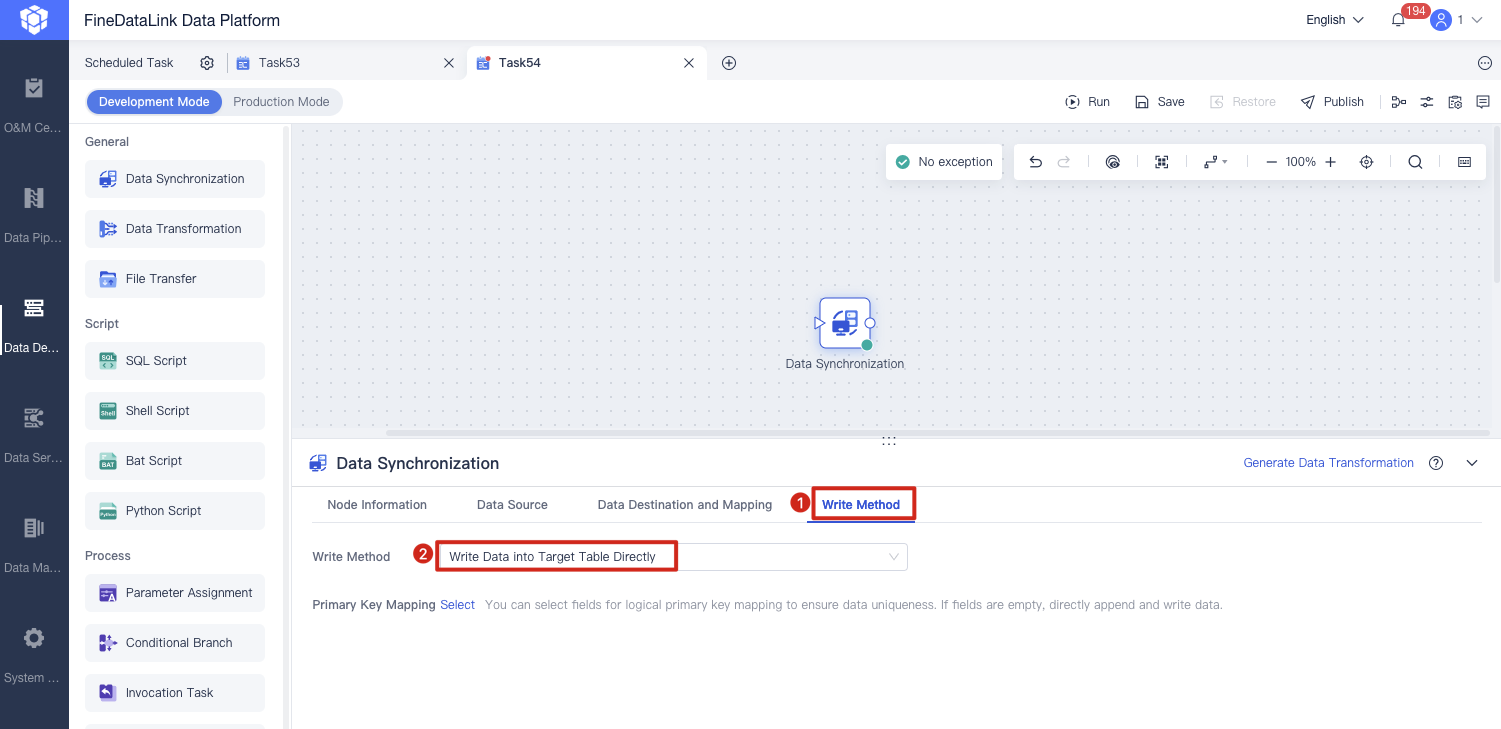Save the current task
Viewport: 1501px width, 729px height.
[x=1160, y=102]
